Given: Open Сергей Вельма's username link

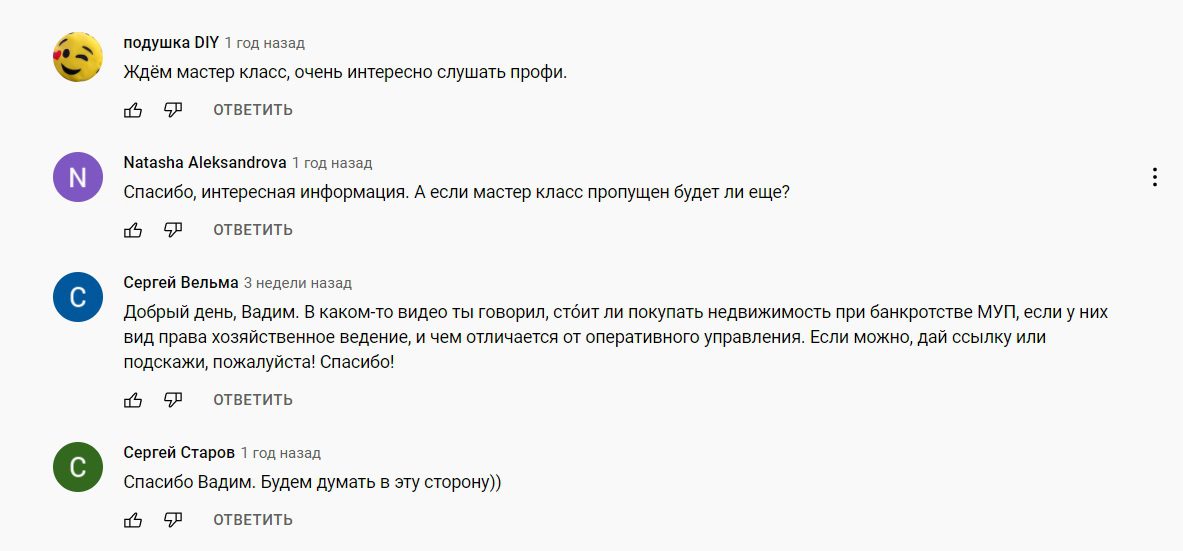Looking at the screenshot, I should (x=181, y=283).
